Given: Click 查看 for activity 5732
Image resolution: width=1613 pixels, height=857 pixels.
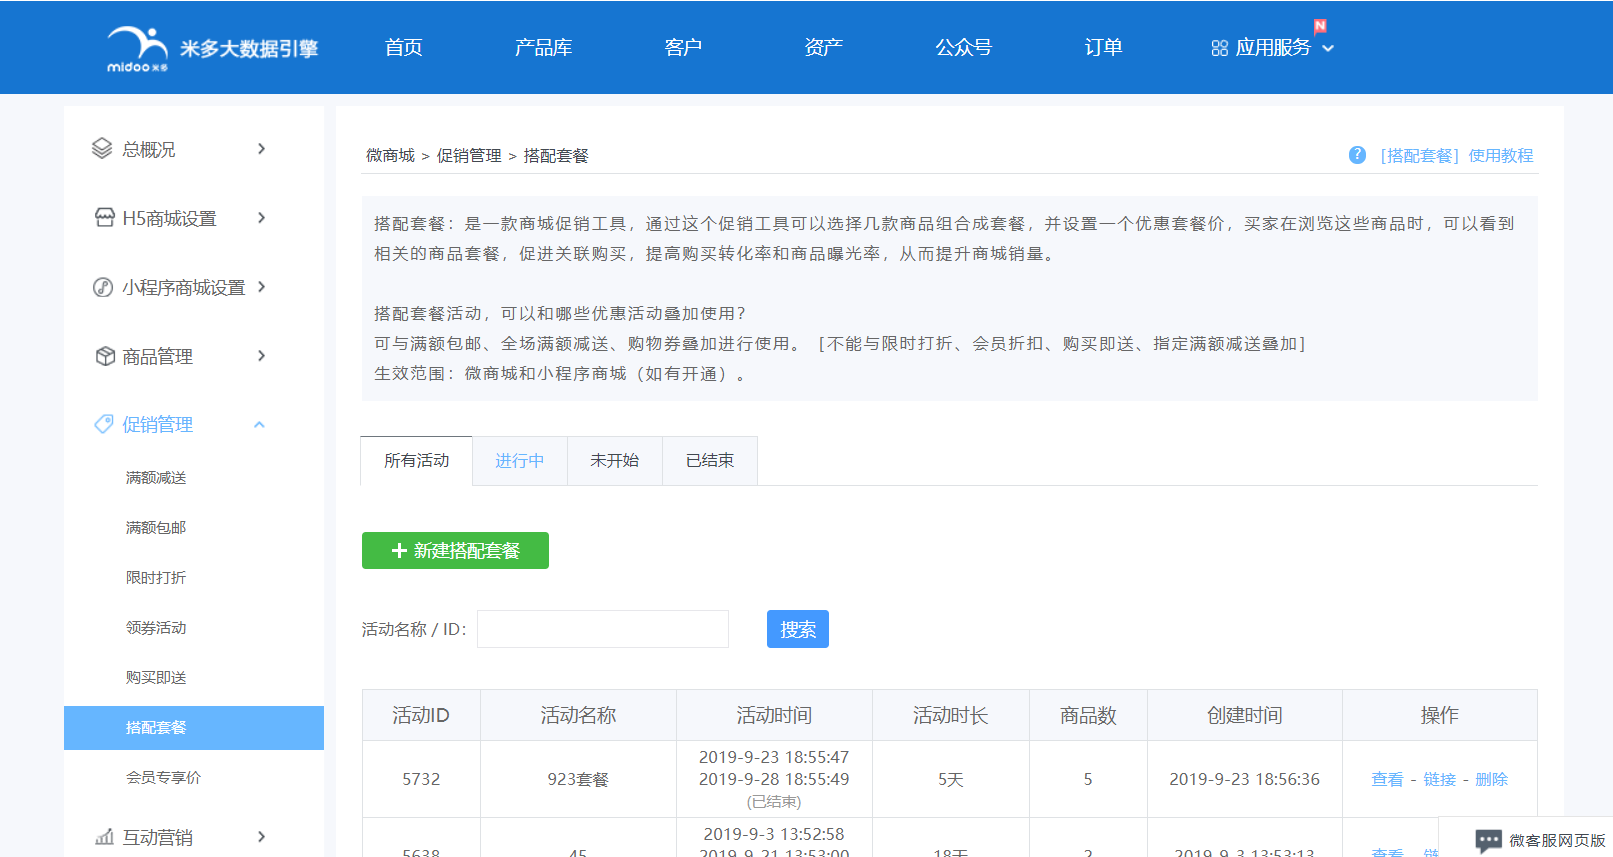Looking at the screenshot, I should (1387, 779).
